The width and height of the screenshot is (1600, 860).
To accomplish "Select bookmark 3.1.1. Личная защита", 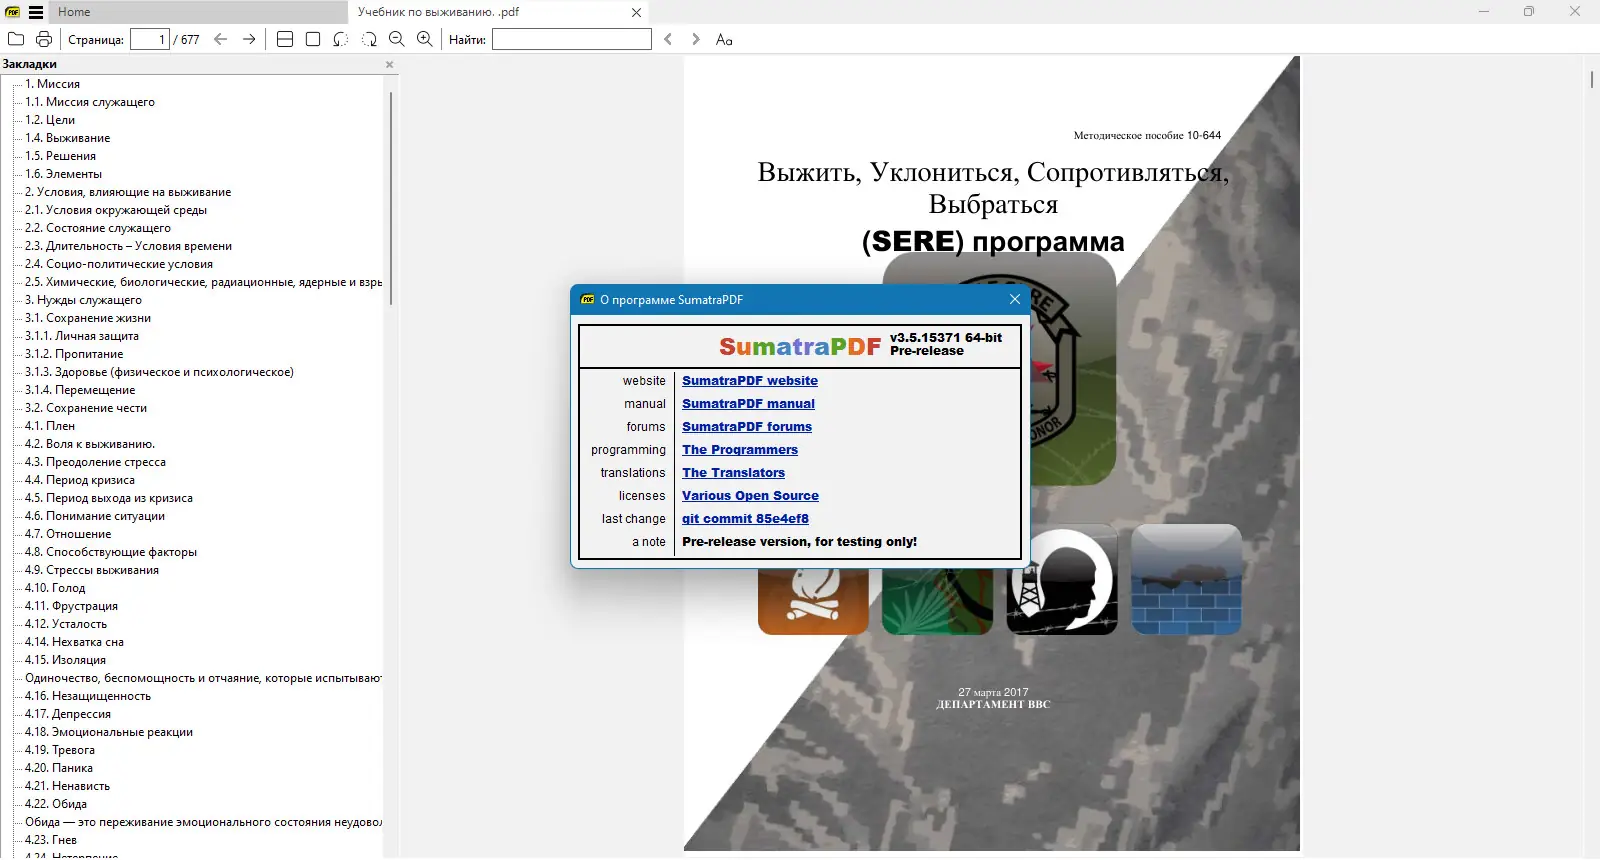I will tap(82, 336).
